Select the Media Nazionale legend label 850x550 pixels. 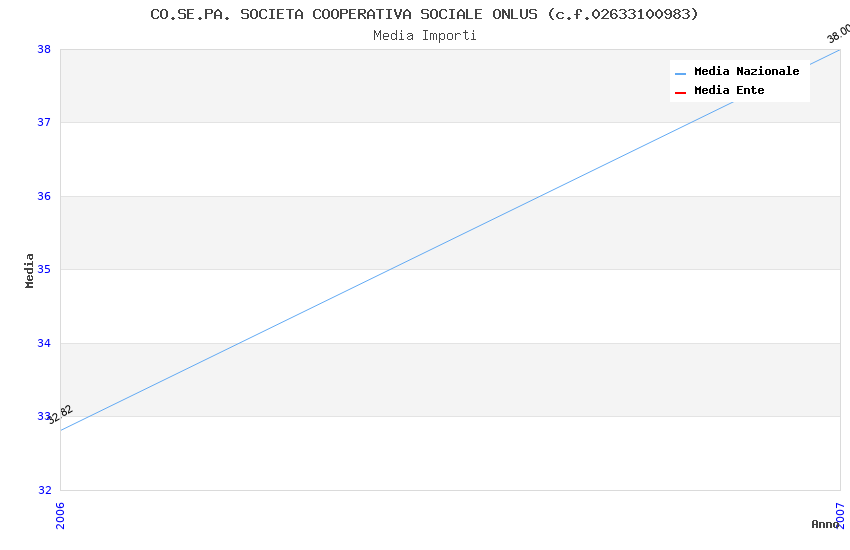pyautogui.click(x=746, y=71)
